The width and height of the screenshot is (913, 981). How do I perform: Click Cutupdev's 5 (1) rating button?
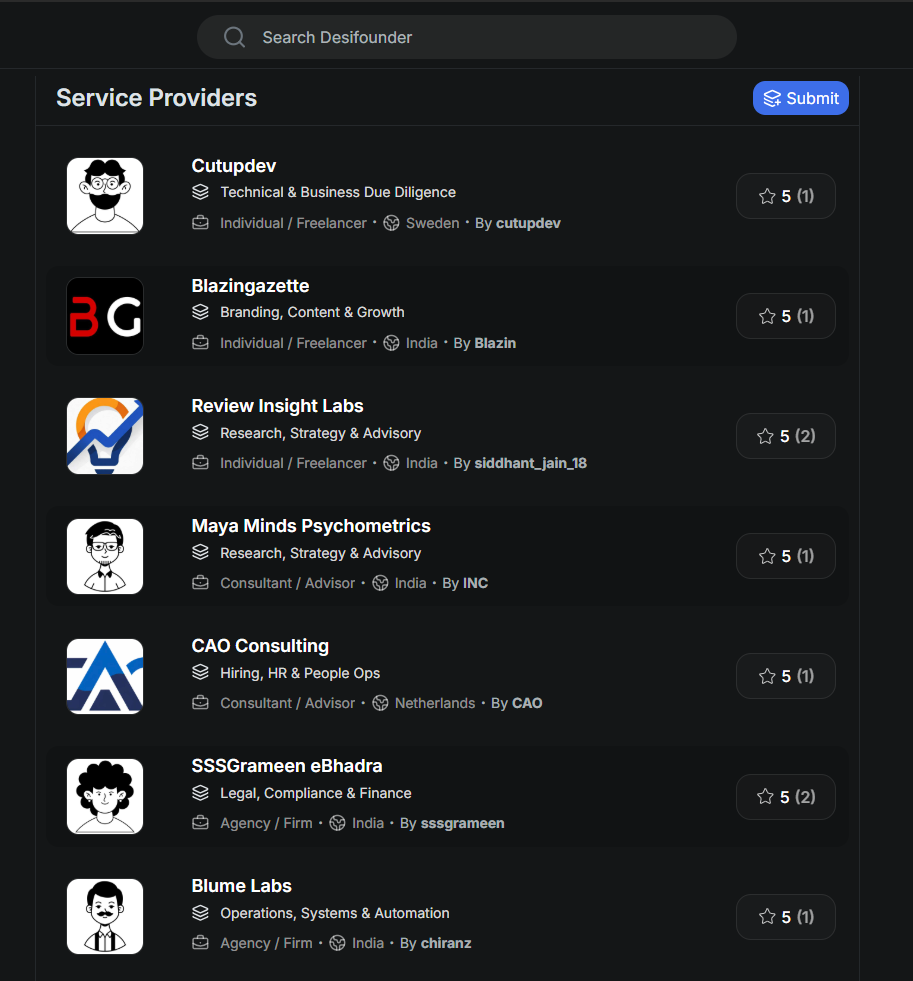coord(786,196)
